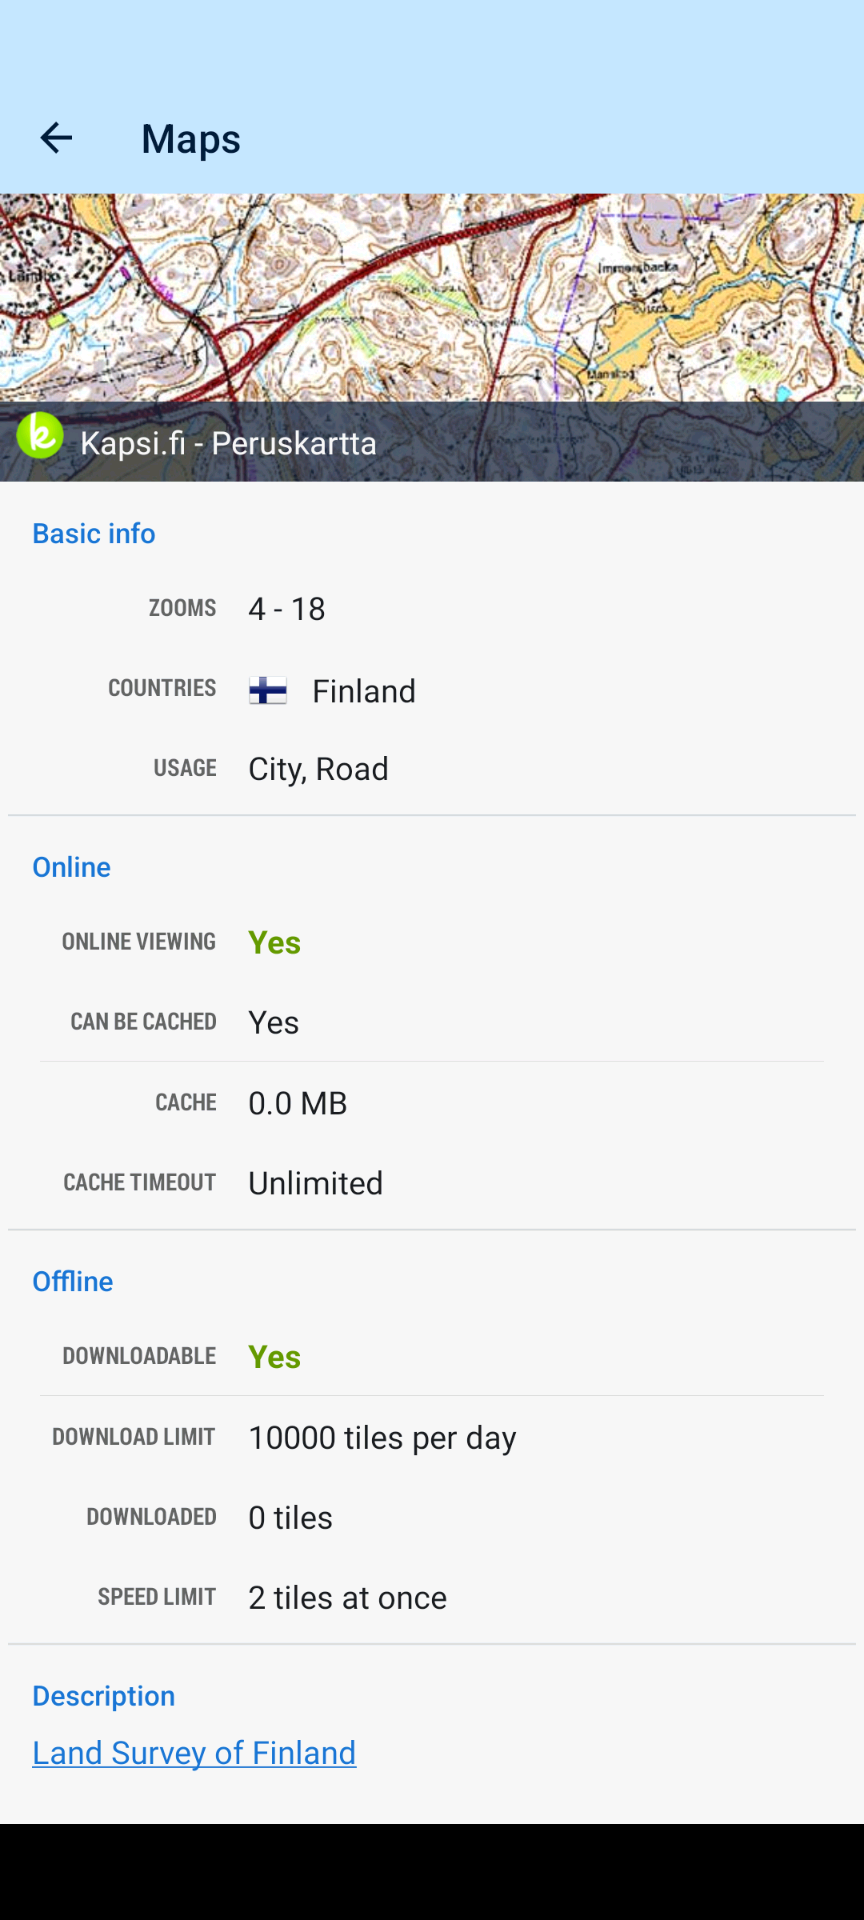The width and height of the screenshot is (864, 1920).
Task: Tap the Finland flag icon
Action: [x=268, y=691]
